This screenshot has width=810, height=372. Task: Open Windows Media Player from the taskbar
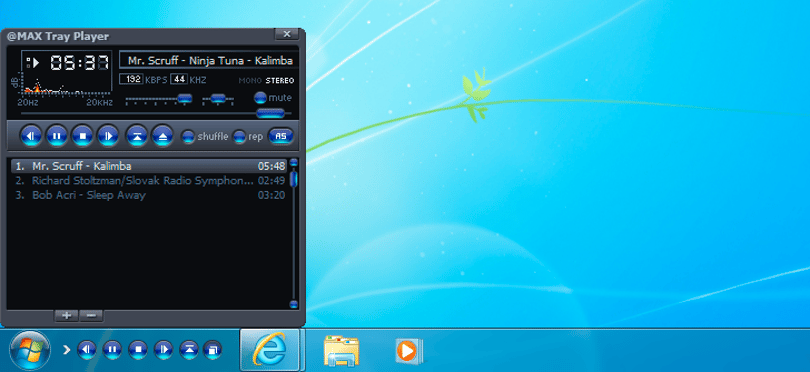click(408, 351)
